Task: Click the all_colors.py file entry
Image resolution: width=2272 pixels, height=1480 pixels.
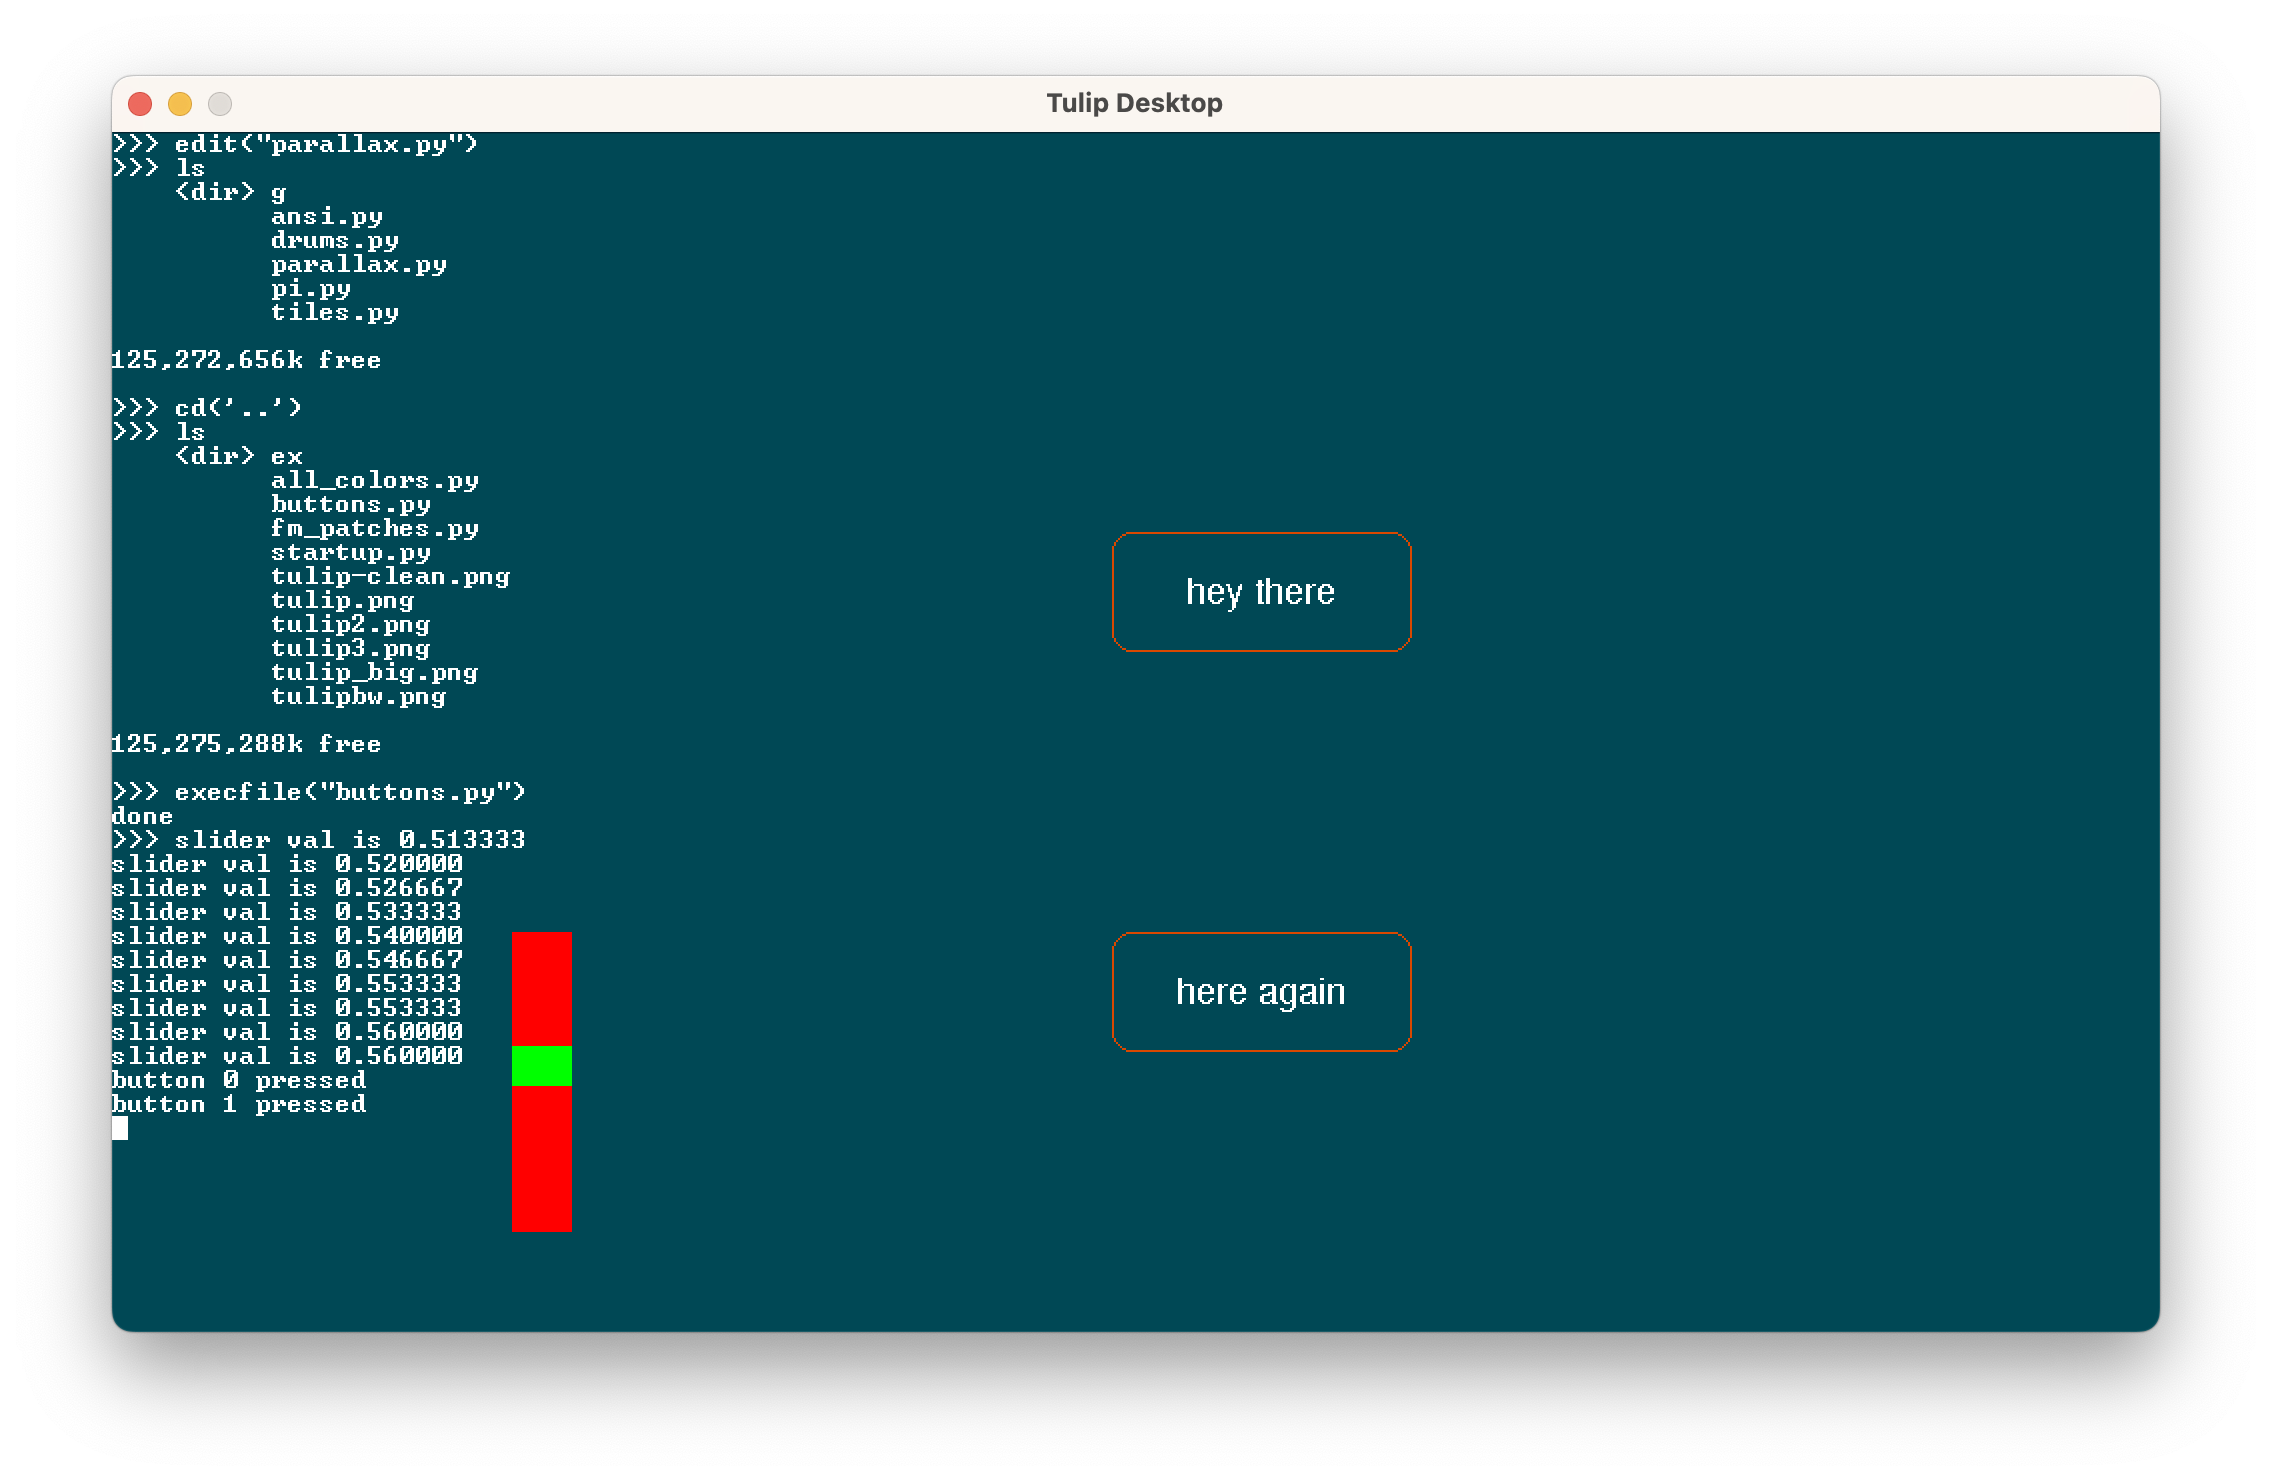Action: pos(374,480)
